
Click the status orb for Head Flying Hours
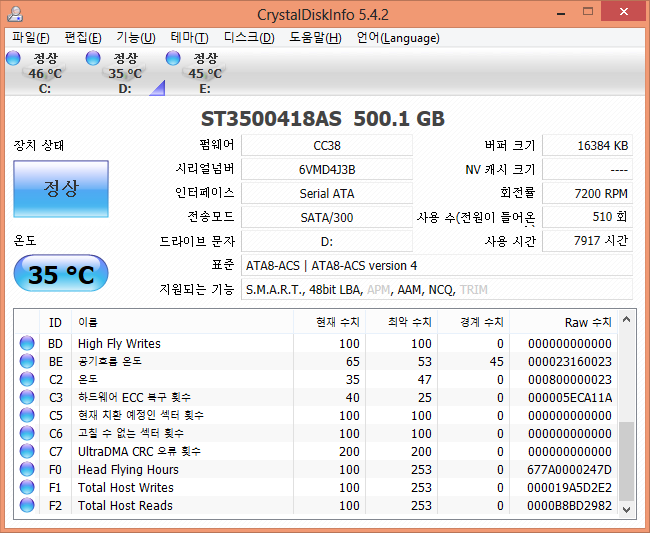tap(27, 469)
